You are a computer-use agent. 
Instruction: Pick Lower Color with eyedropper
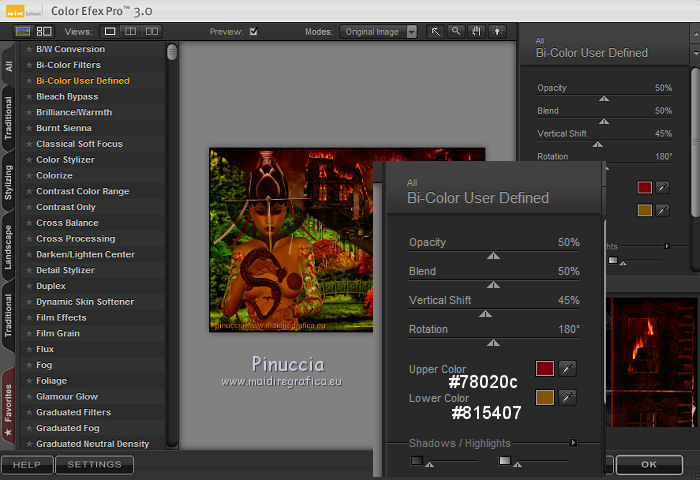pos(567,398)
